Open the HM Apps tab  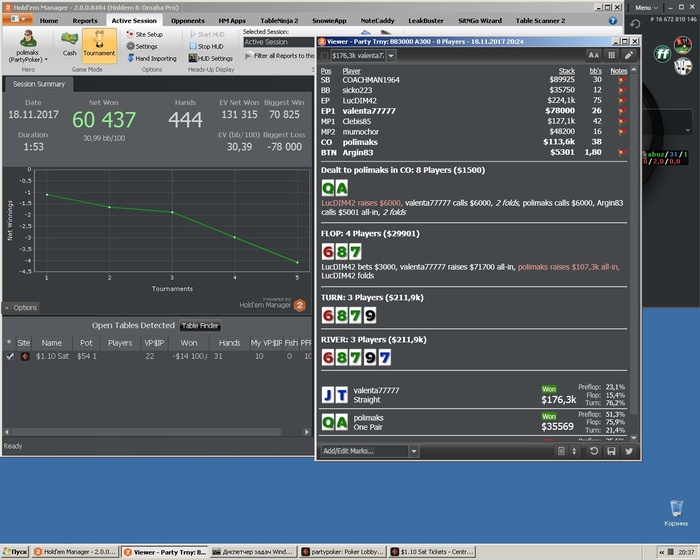click(232, 21)
